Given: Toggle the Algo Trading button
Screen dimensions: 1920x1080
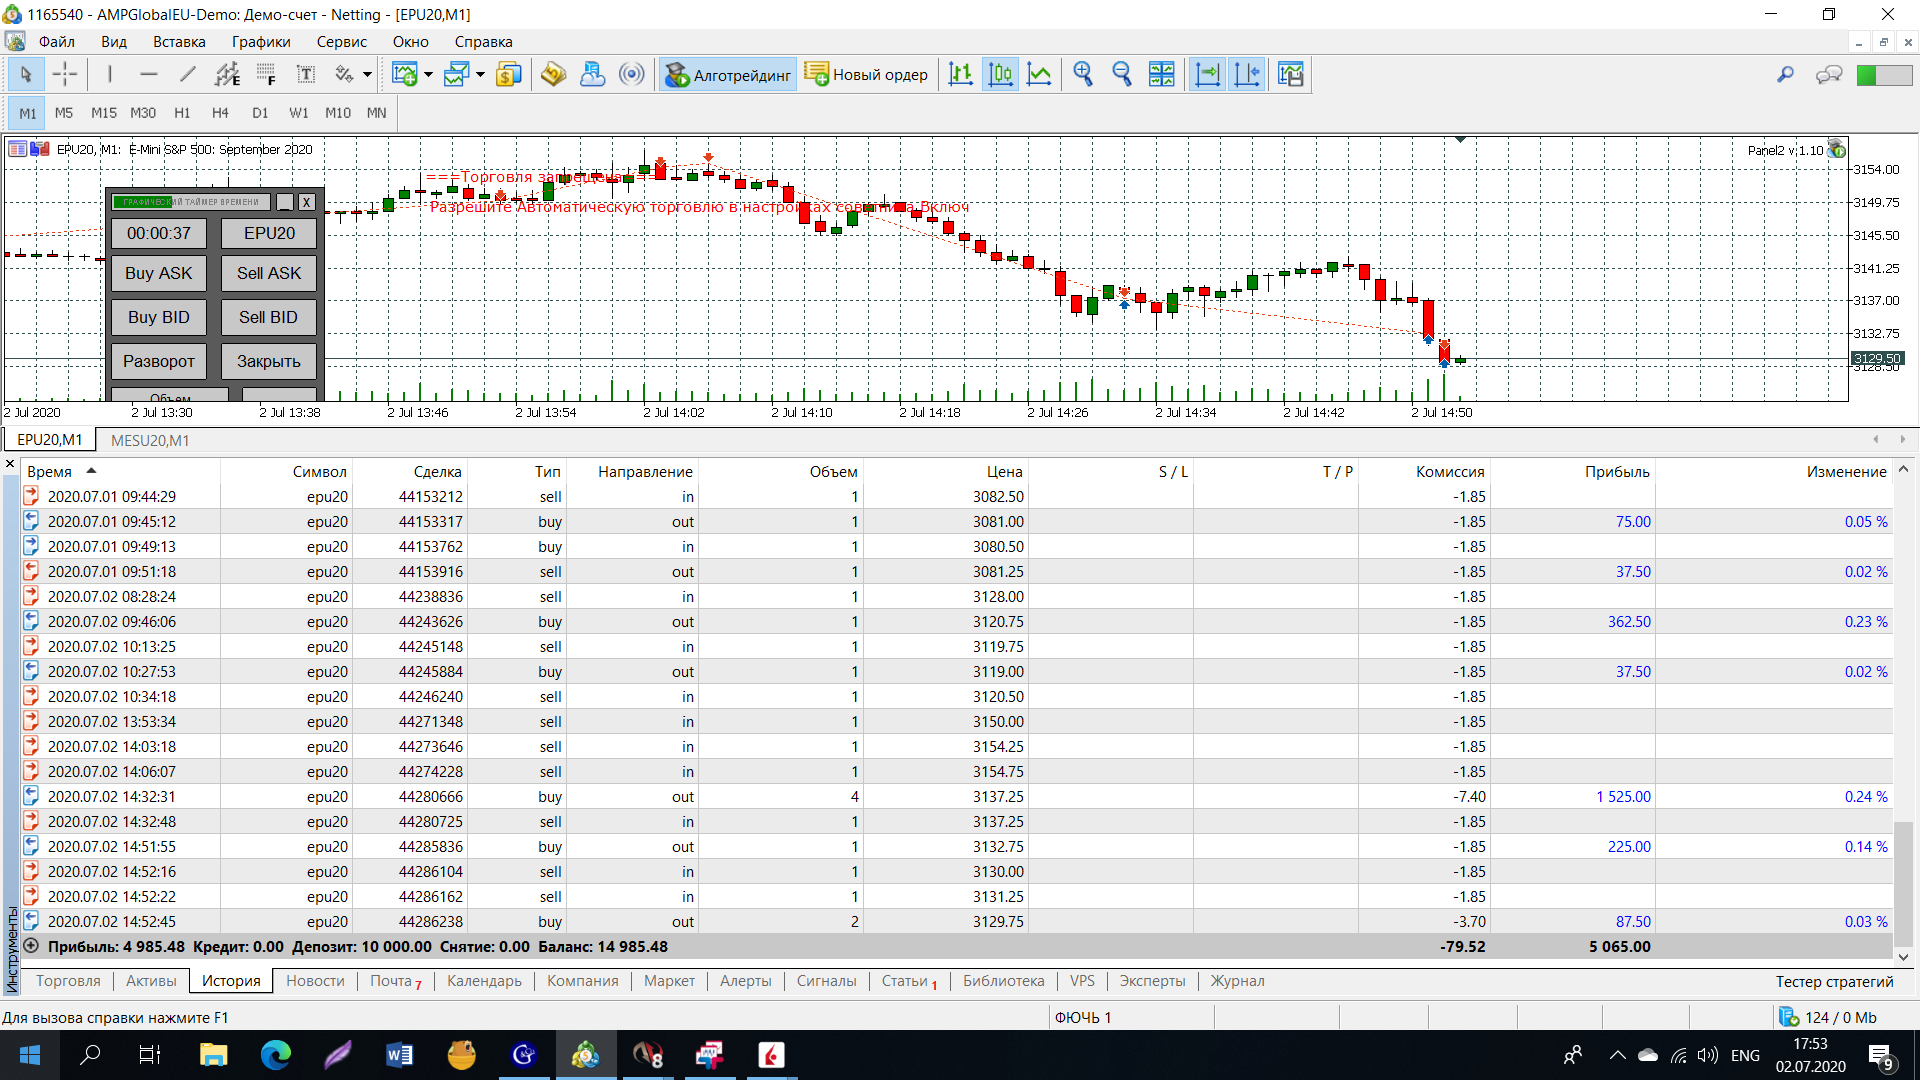Looking at the screenshot, I should (728, 74).
